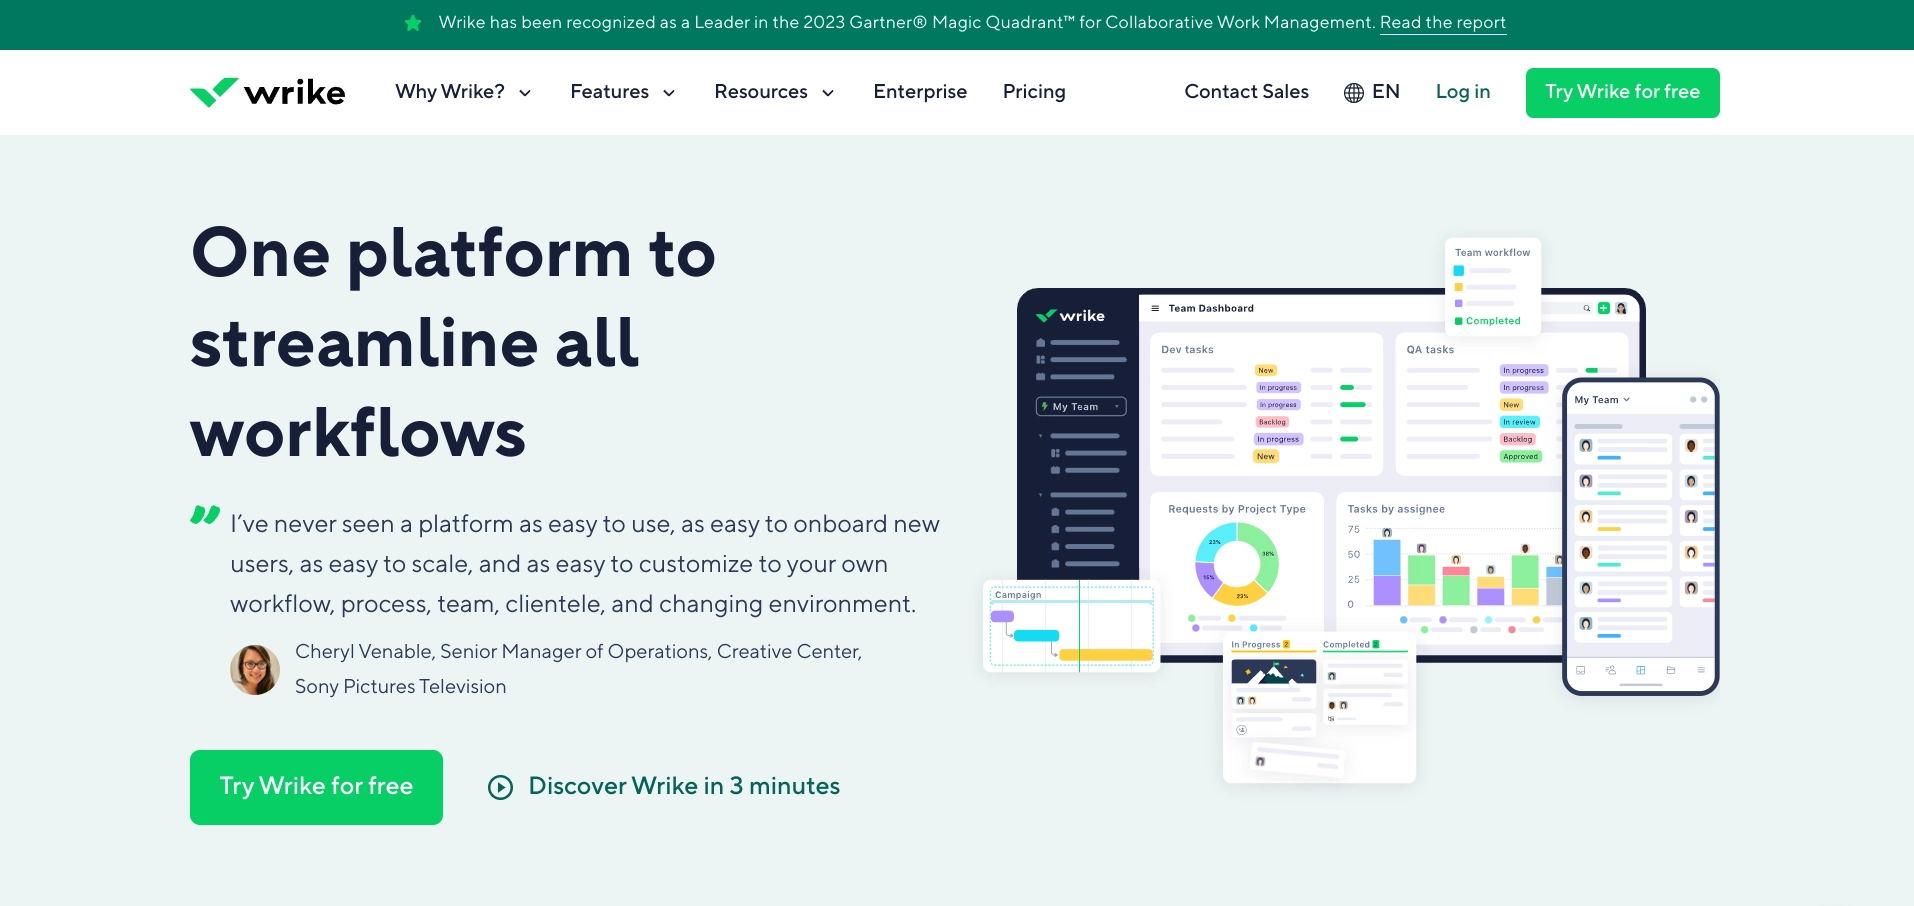Click the green quotation mark icon
Image resolution: width=1914 pixels, height=906 pixels.
coord(205,516)
